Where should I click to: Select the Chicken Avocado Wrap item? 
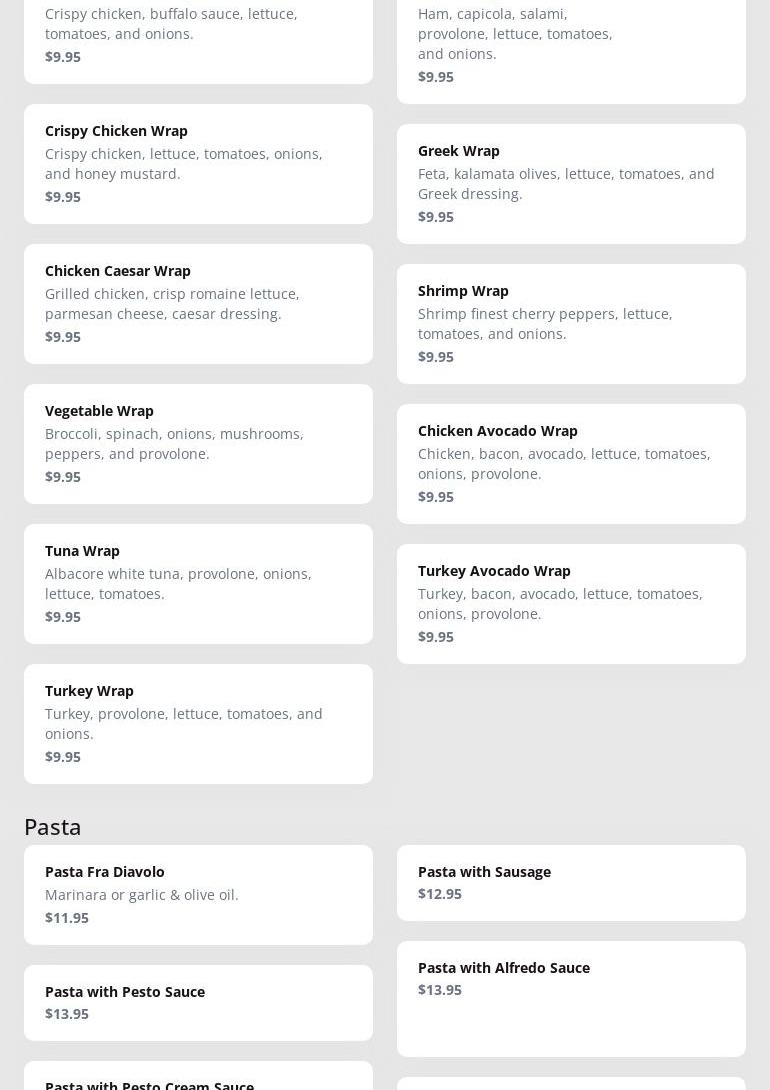571,463
